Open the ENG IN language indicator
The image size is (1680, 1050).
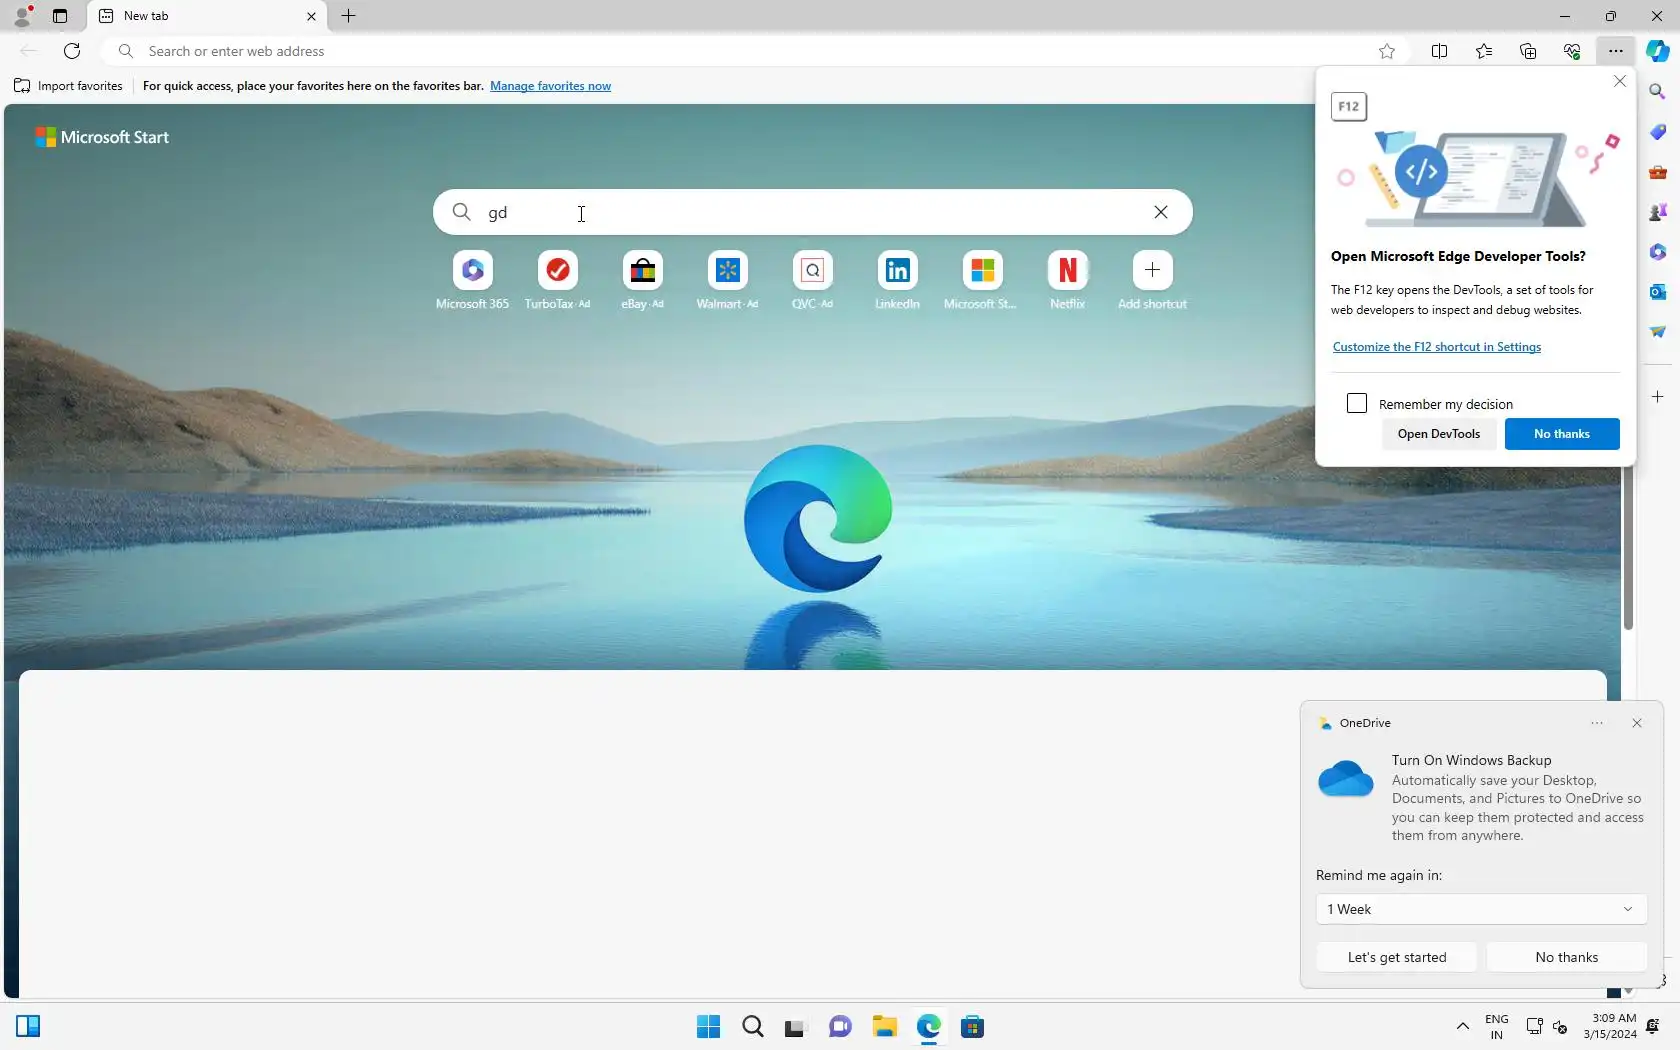(1496, 1026)
